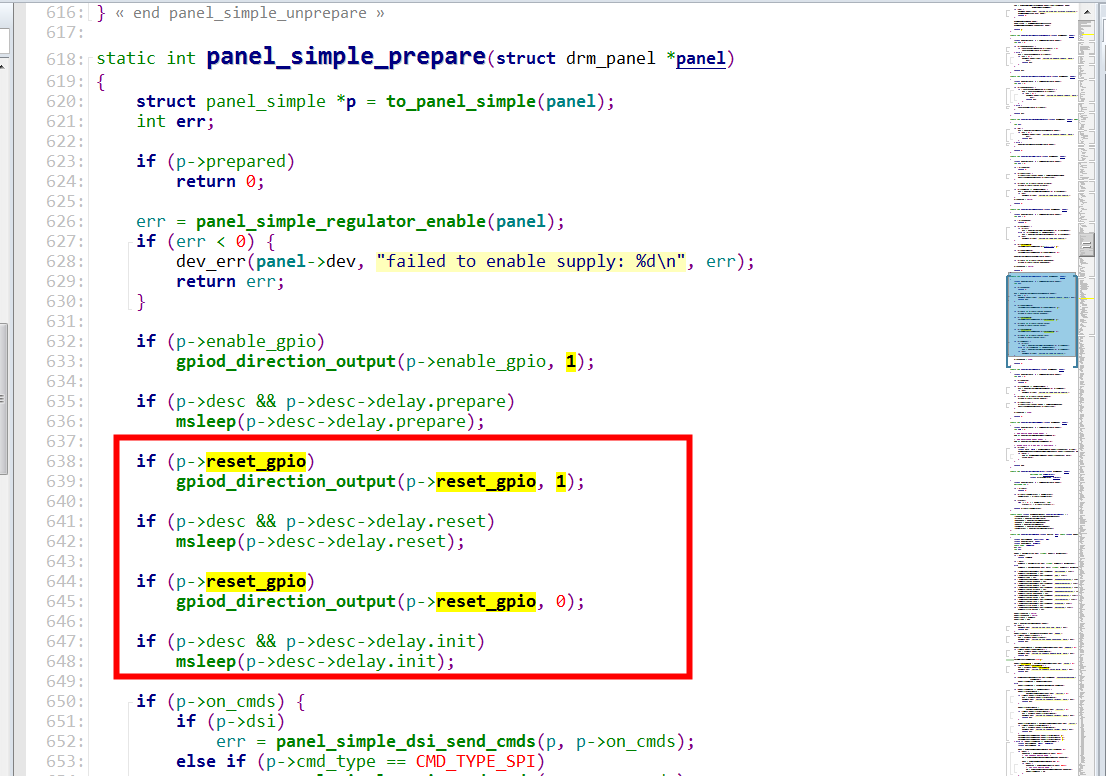Click highlighted reset_gpio on line 644
Viewport: 1106px width, 776px height.
pyautogui.click(x=256, y=581)
